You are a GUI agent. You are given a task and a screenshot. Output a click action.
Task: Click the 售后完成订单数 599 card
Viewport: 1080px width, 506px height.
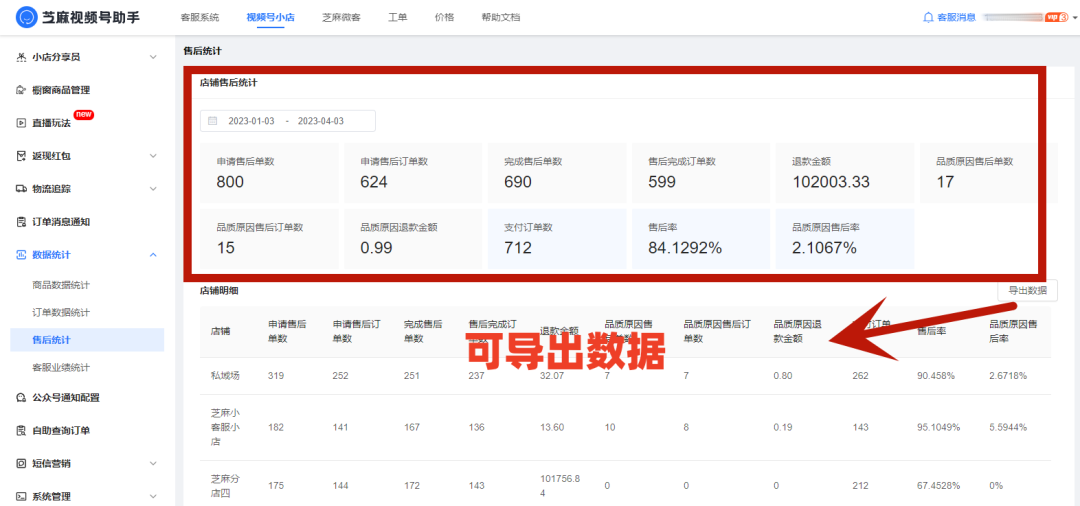tap(701, 173)
